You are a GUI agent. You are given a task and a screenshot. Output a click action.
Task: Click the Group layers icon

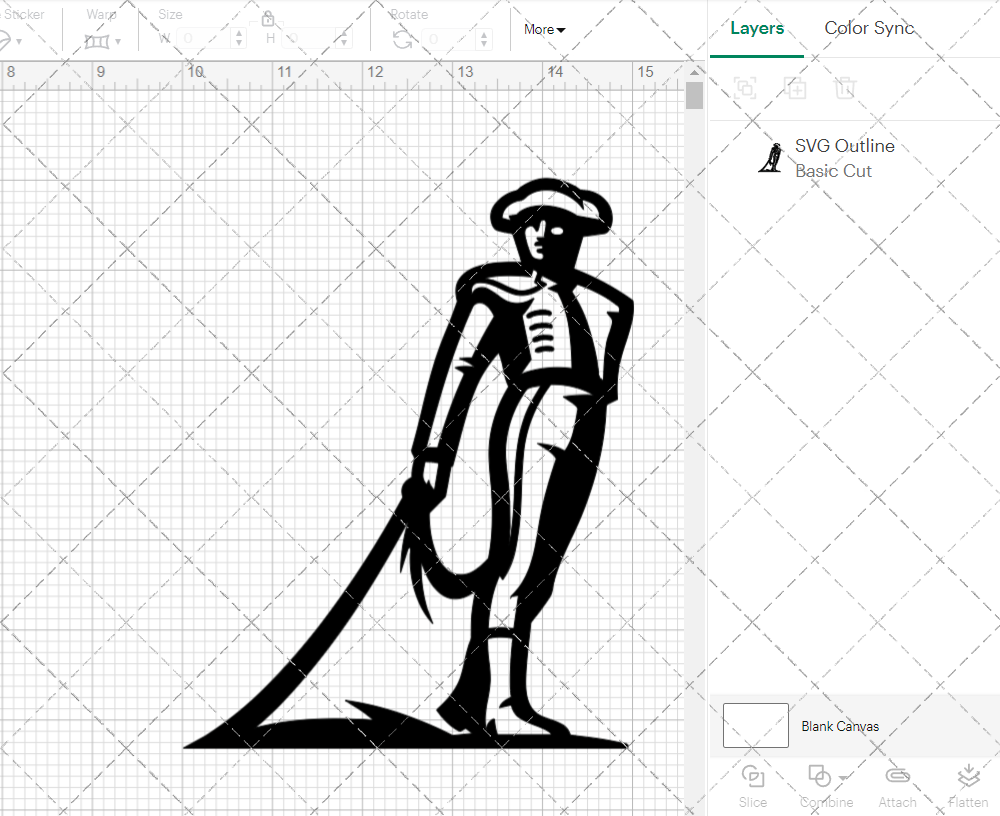coord(745,87)
